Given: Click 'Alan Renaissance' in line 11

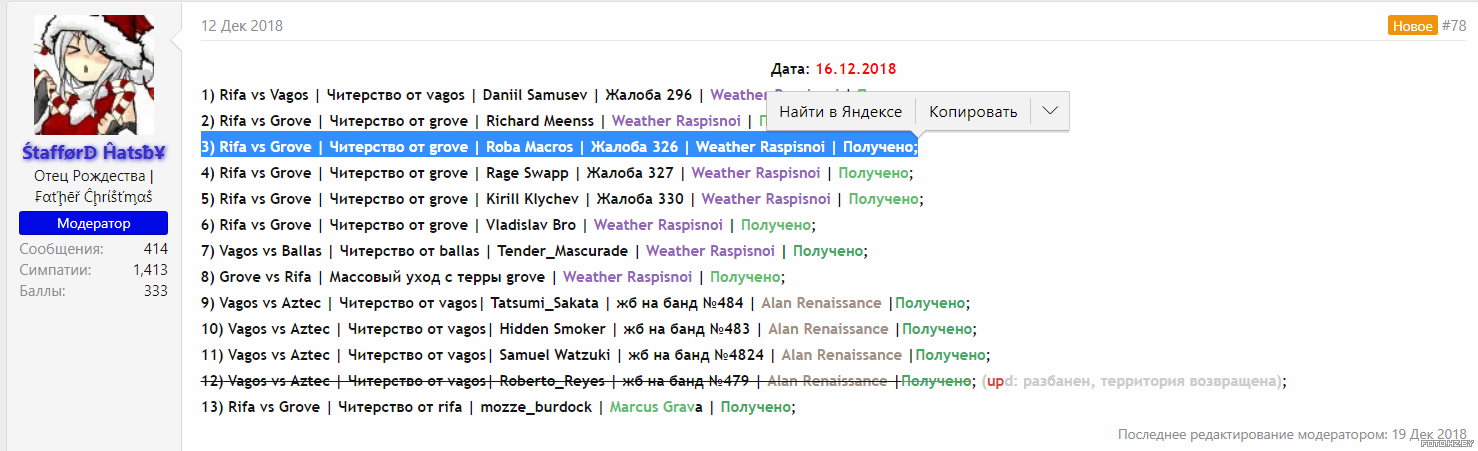Looking at the screenshot, I should 842,355.
